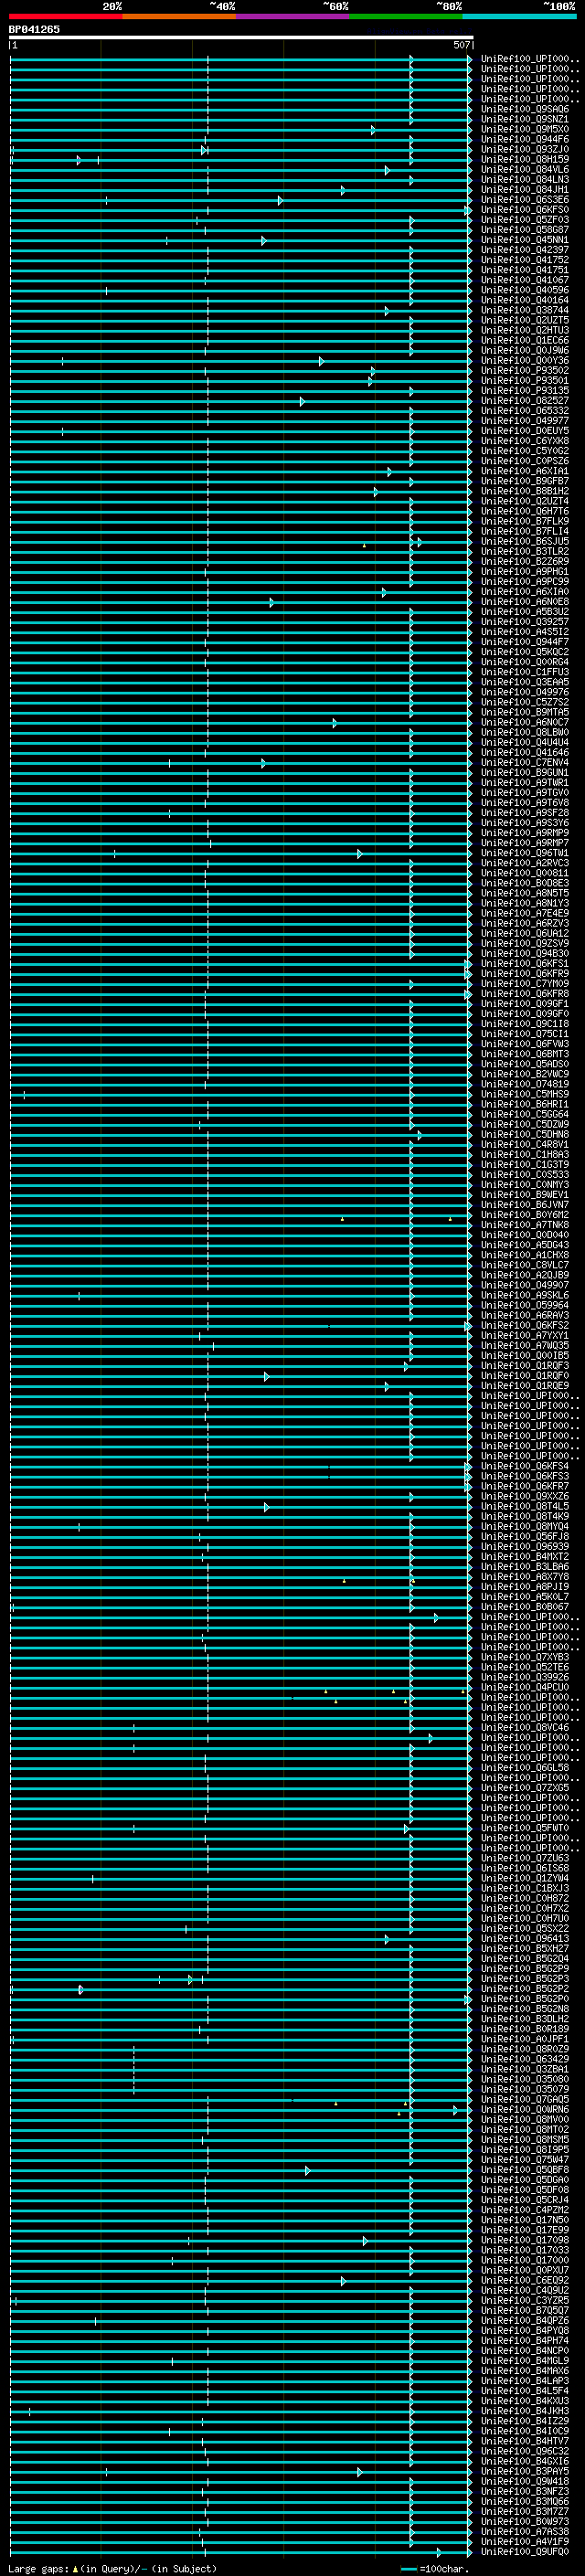
Task: Click the orange ~40% identity color bar
Action: pyautogui.click(x=179, y=16)
